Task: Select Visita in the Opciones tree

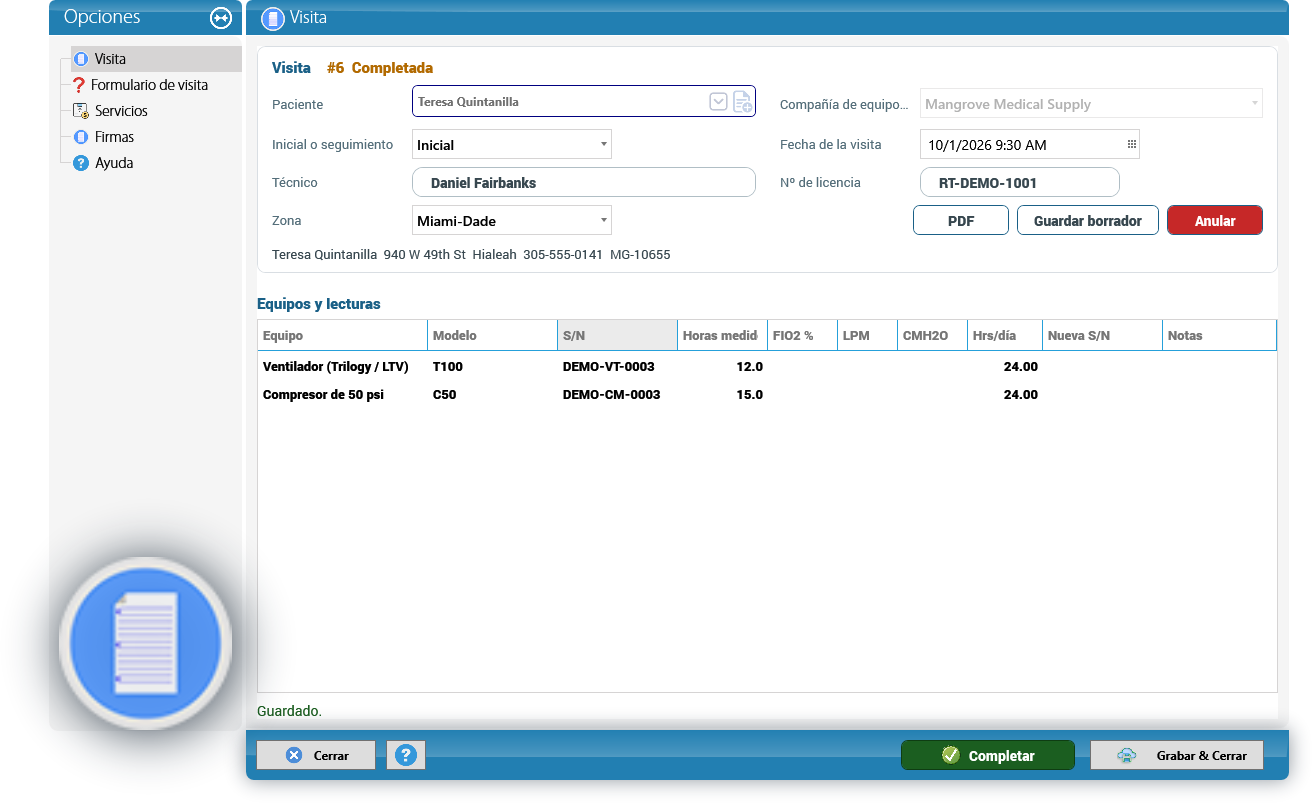Action: (x=157, y=59)
